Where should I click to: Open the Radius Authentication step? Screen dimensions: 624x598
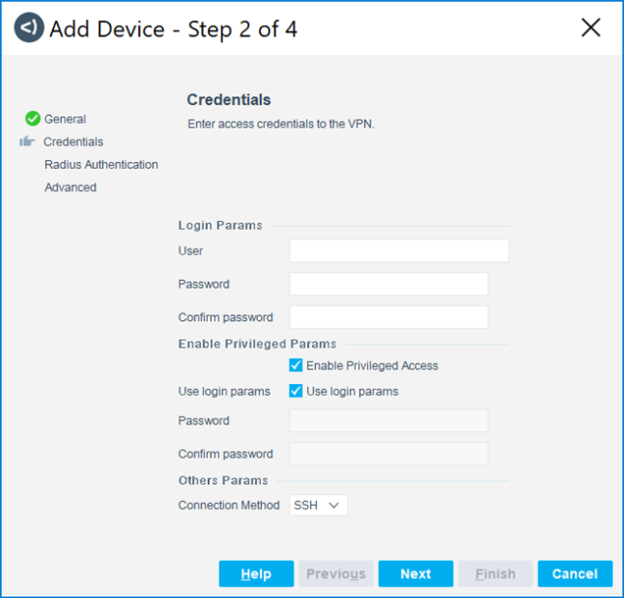(101, 165)
